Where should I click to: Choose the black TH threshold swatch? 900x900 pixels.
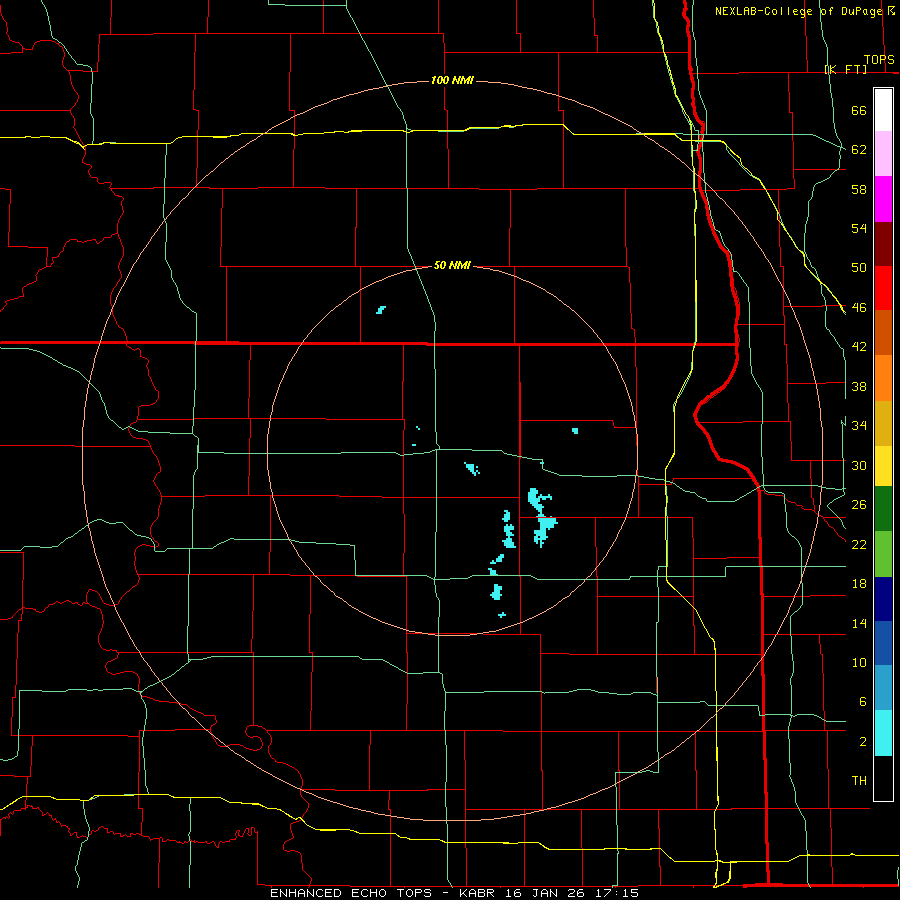point(883,778)
